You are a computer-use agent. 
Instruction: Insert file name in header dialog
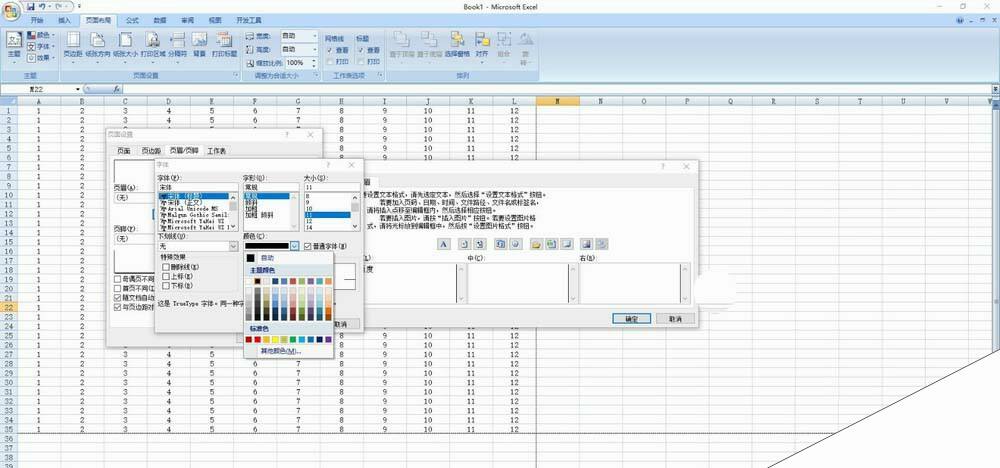(x=552, y=244)
